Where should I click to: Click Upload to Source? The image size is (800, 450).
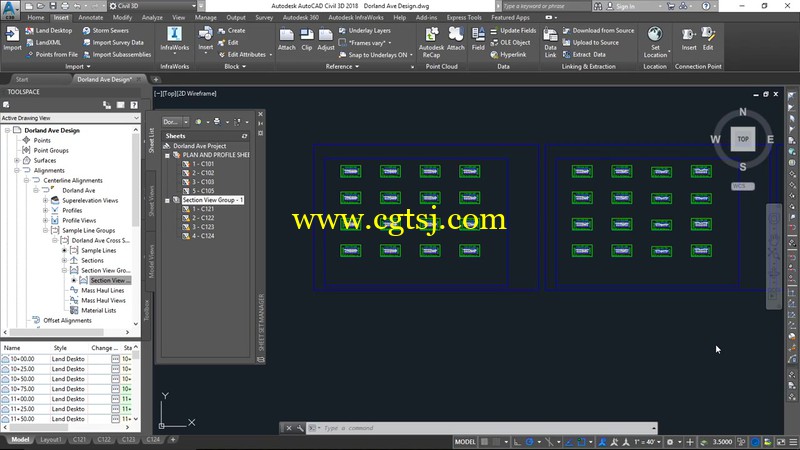590,42
